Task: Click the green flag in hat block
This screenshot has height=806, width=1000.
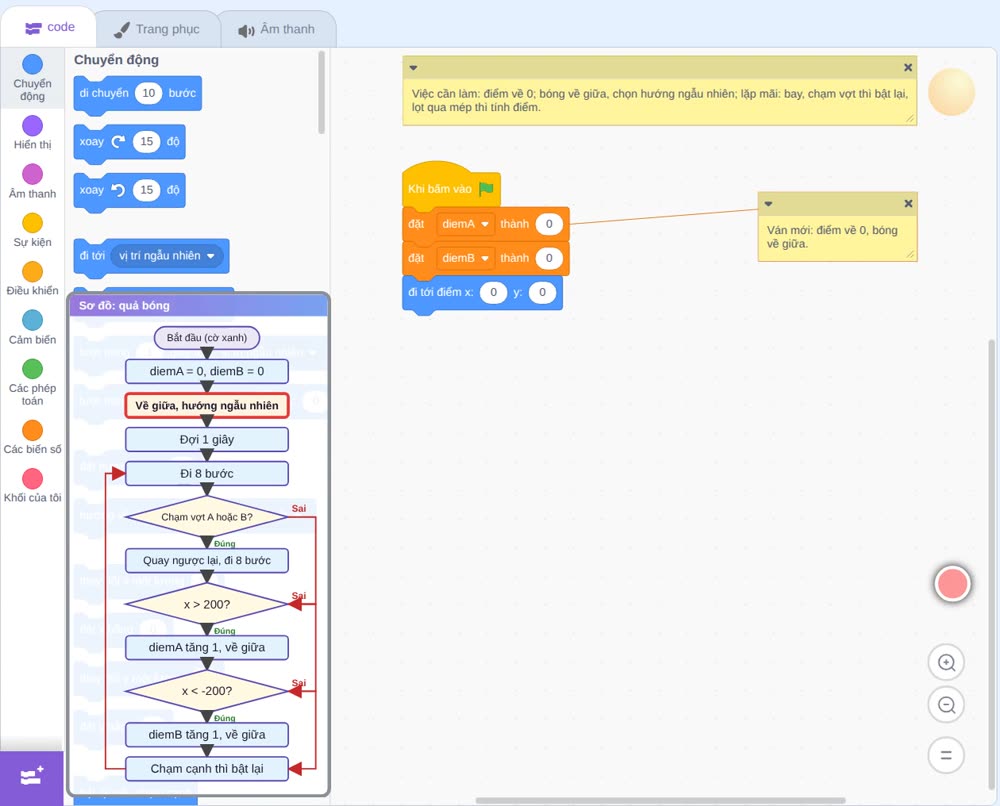Action: tap(486, 189)
